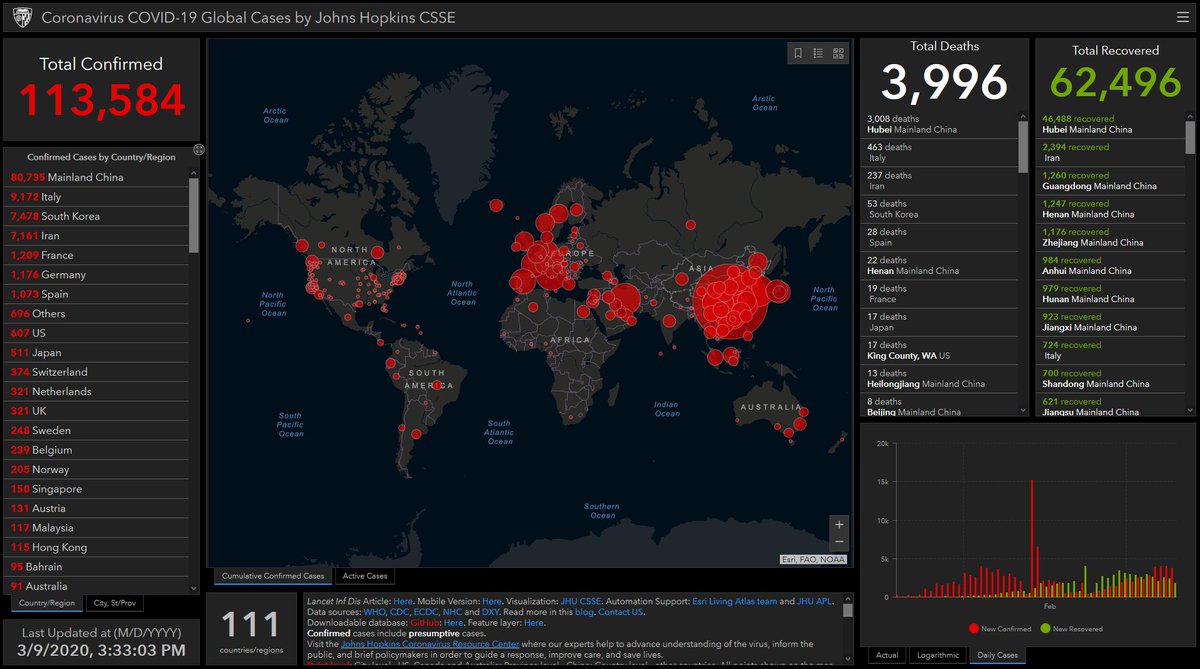The height and width of the screenshot is (669, 1200).
Task: Select South Korea in the confirmed list
Action: [97, 216]
